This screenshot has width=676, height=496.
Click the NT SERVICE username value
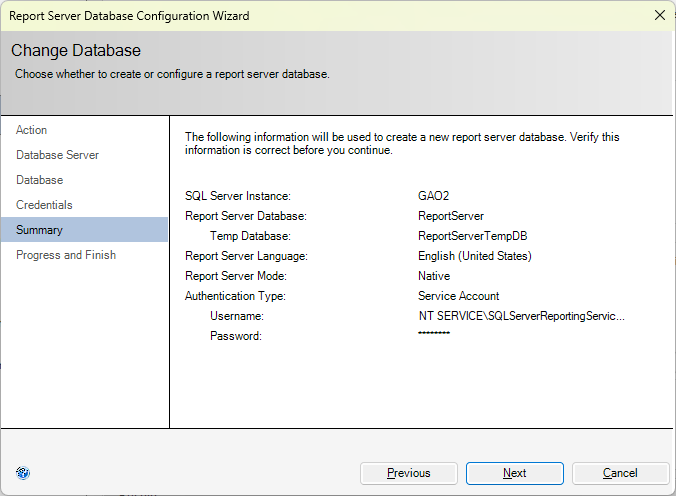point(521,316)
